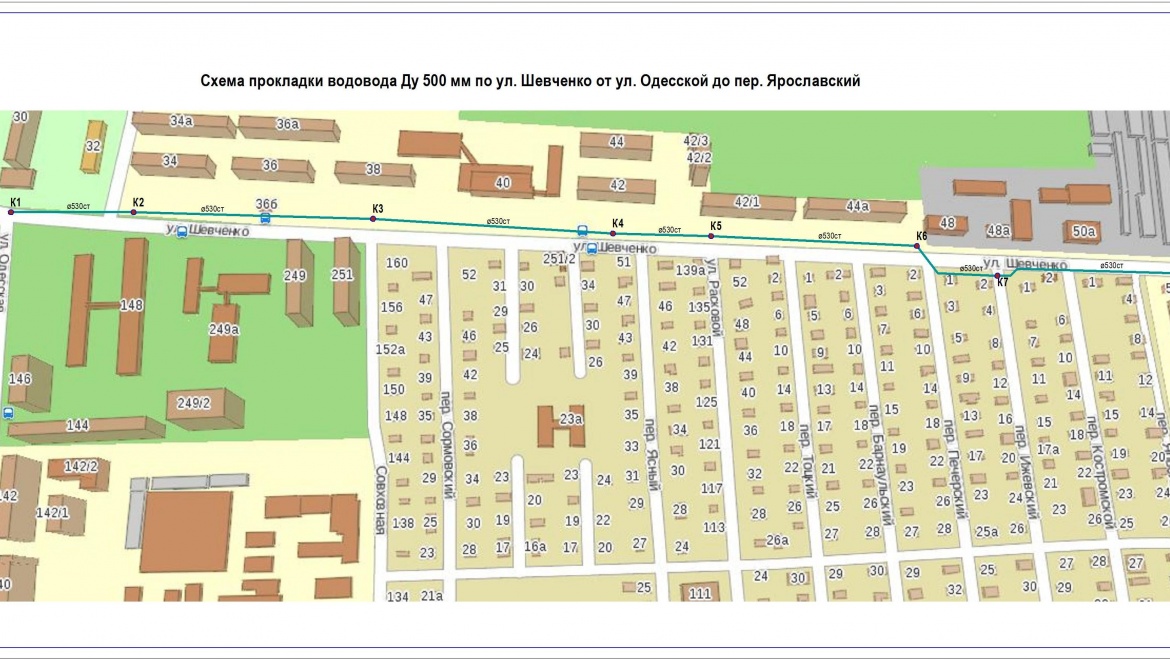Click building 23a on the map
The height and width of the screenshot is (660, 1170).
(561, 424)
